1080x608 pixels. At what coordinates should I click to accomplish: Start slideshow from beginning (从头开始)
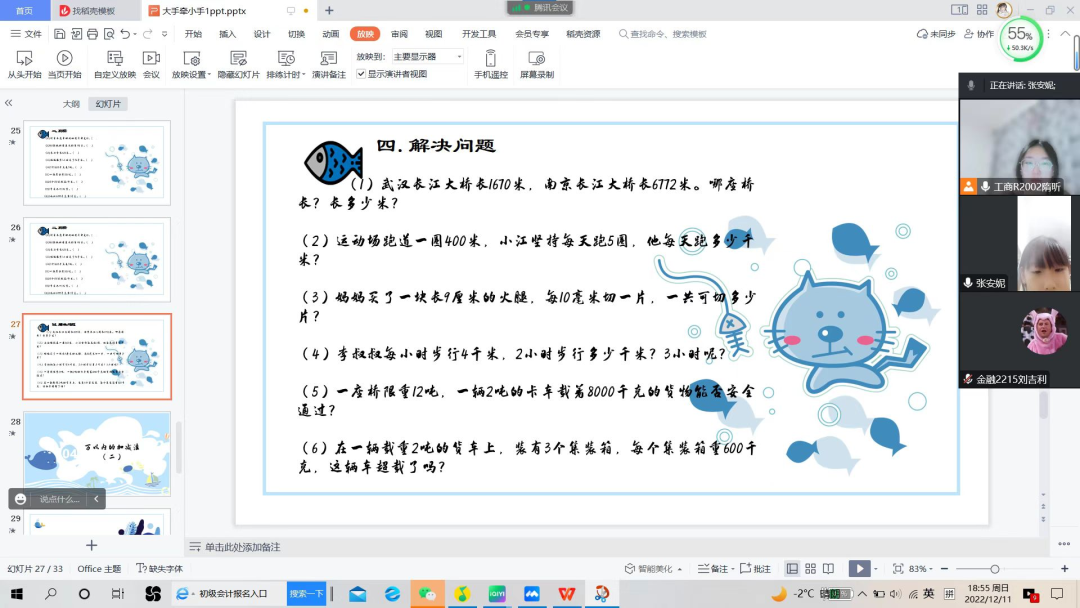(25, 65)
